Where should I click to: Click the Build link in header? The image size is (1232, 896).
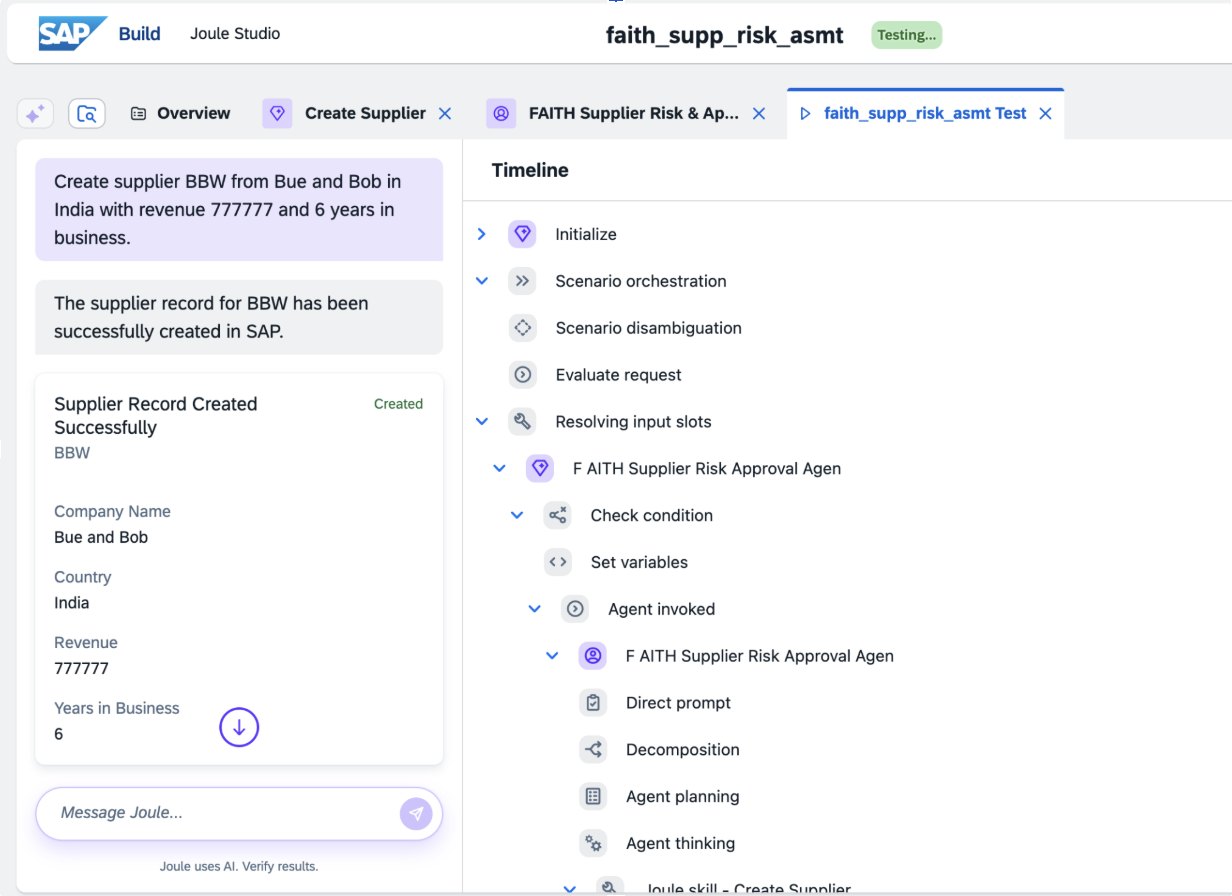[139, 34]
